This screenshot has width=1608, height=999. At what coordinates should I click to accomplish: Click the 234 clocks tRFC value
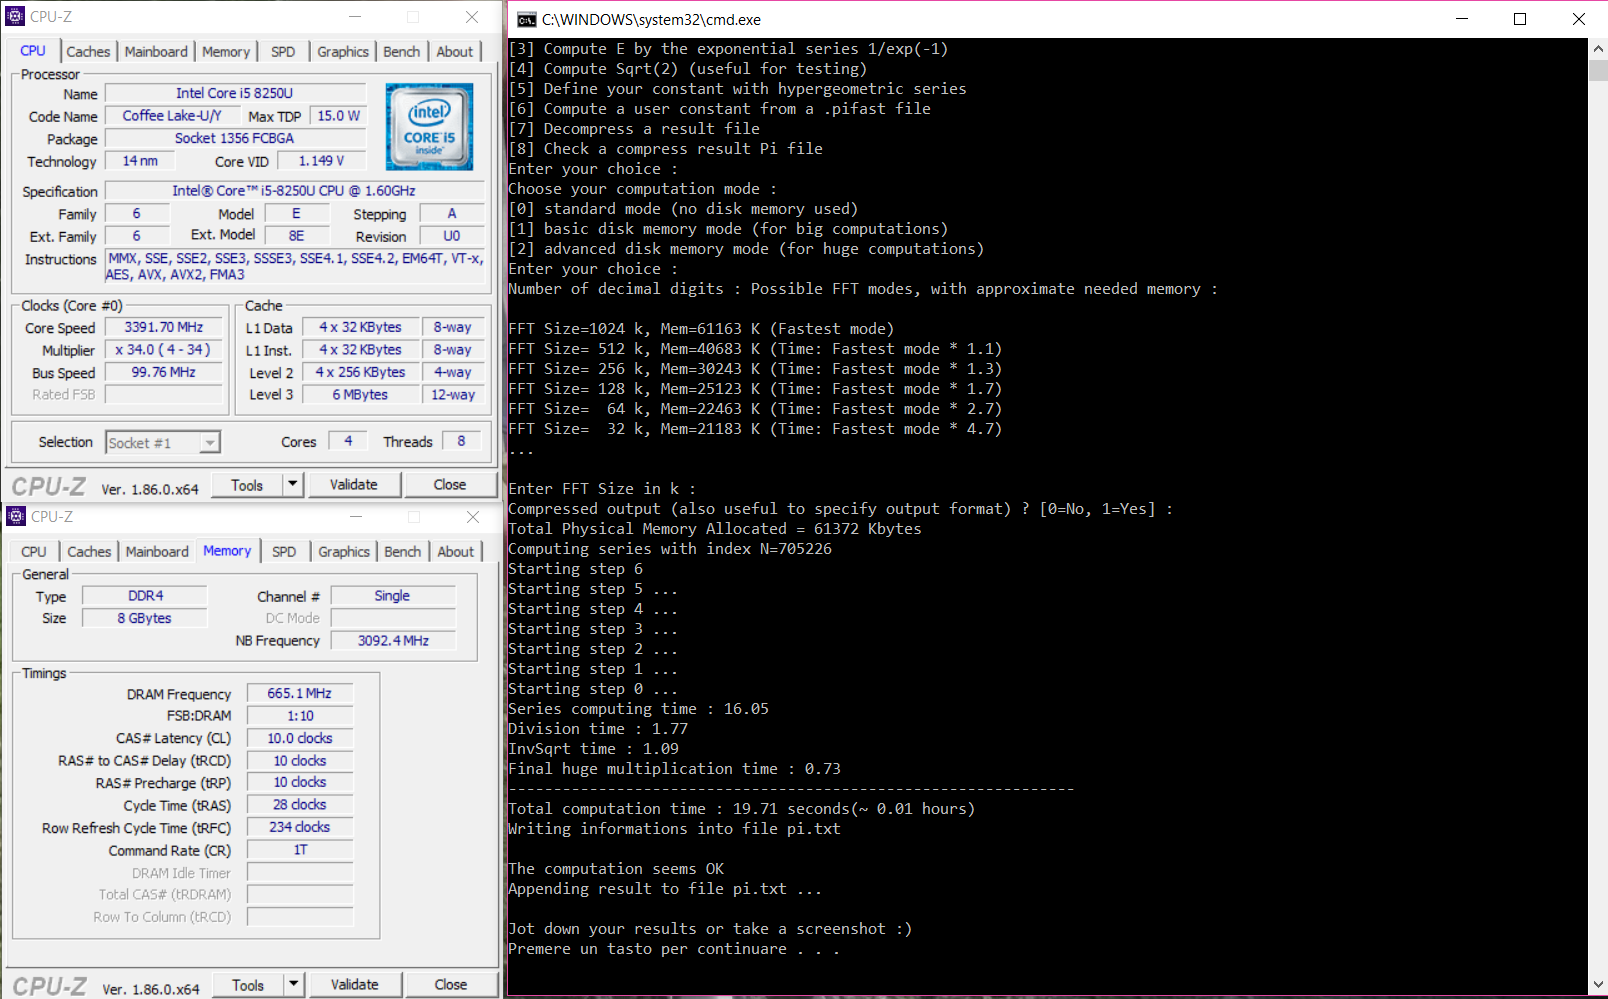coord(300,827)
